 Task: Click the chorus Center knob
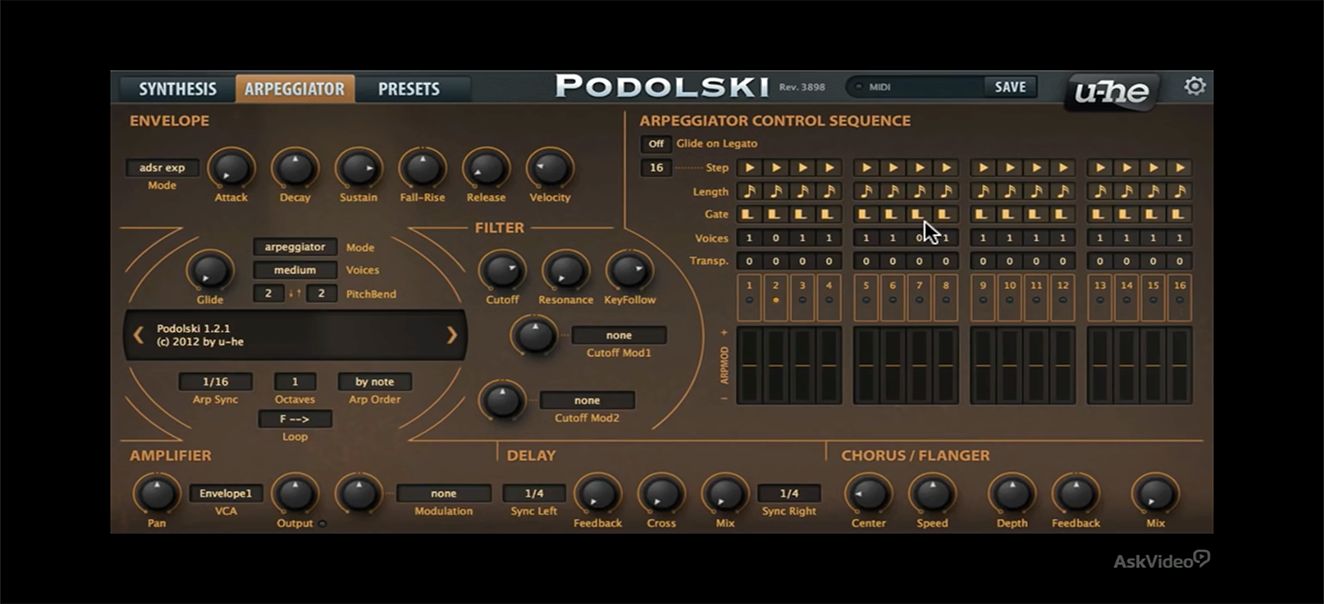click(x=868, y=494)
